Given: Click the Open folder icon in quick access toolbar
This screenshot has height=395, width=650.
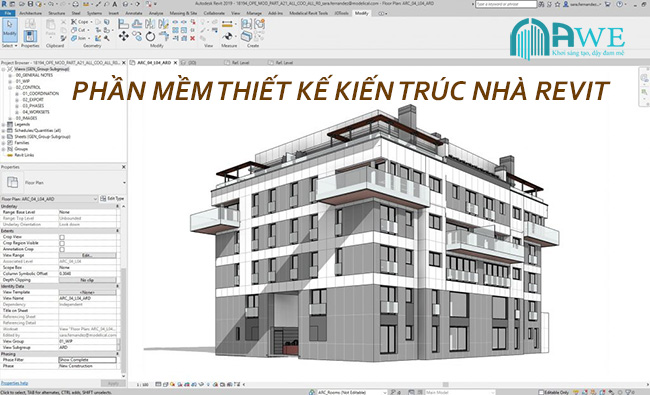Looking at the screenshot, I should point(22,4).
